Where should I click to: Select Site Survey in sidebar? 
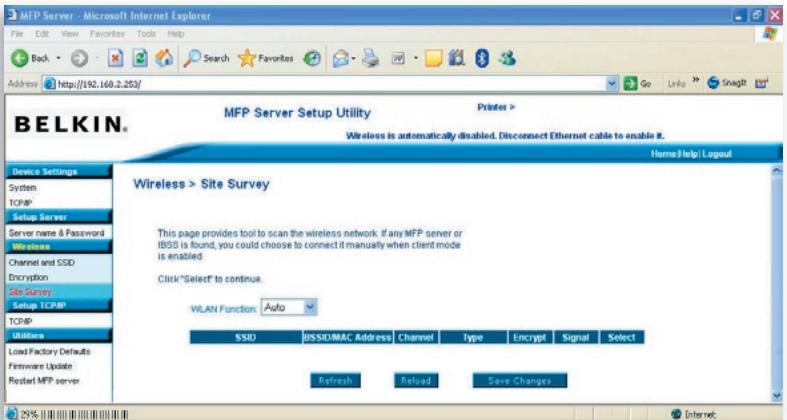click(x=30, y=292)
